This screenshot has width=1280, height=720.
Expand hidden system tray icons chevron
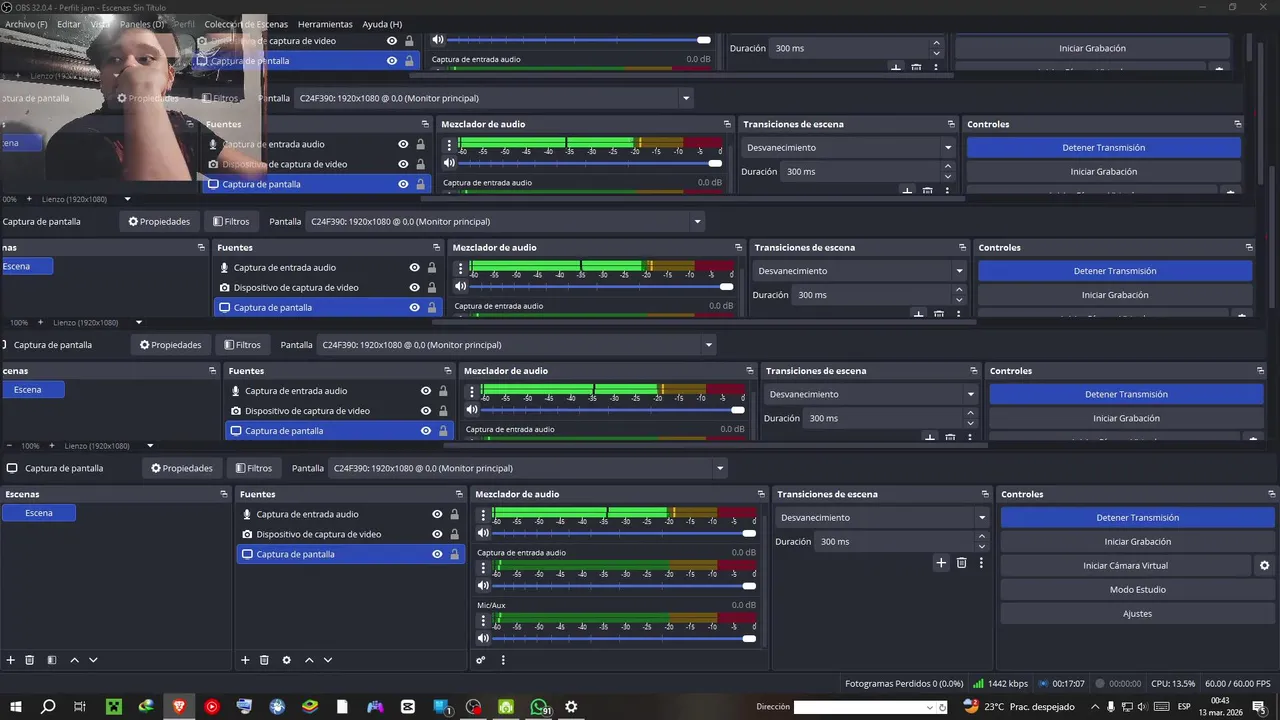click(x=1095, y=707)
